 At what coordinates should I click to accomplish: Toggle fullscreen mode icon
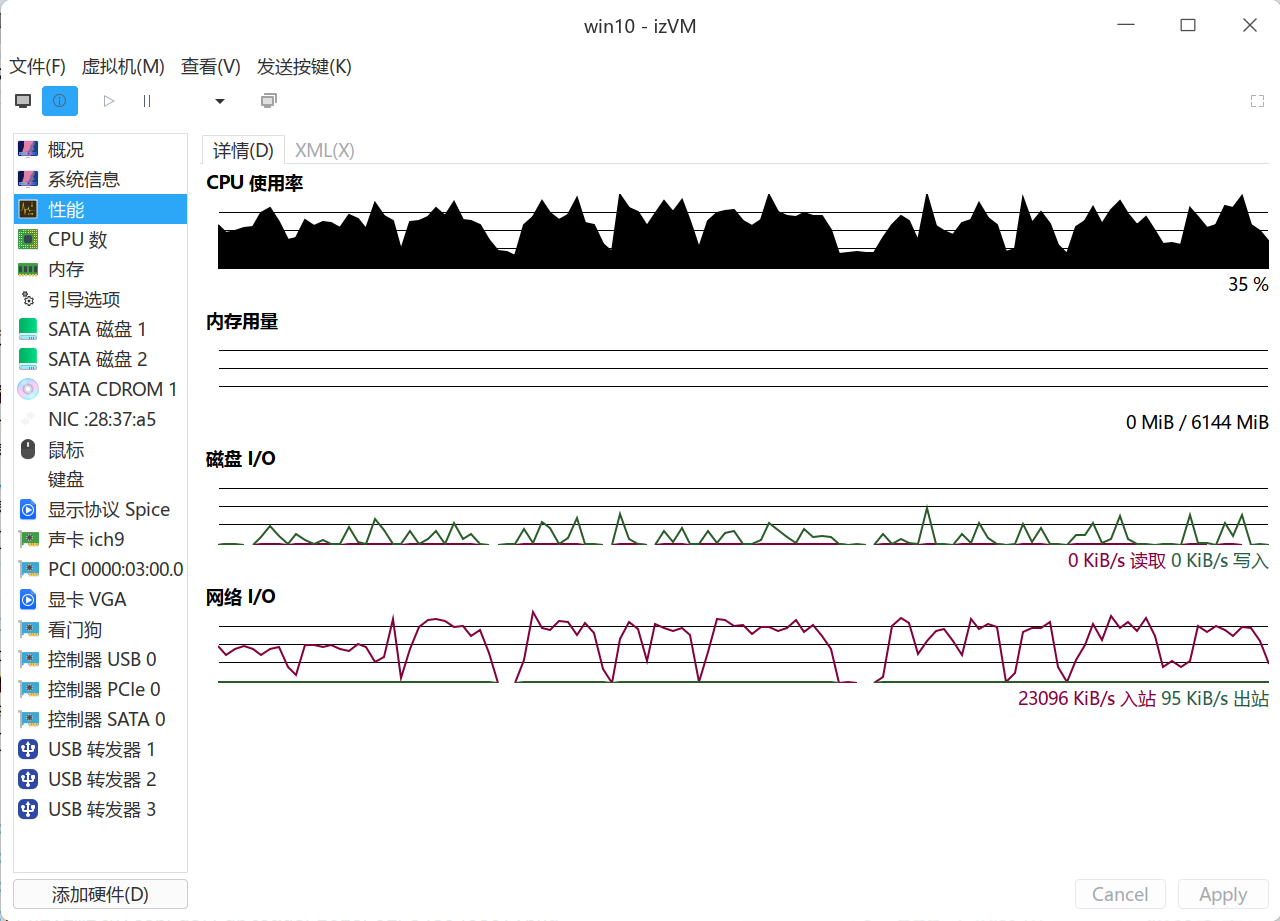(1258, 101)
